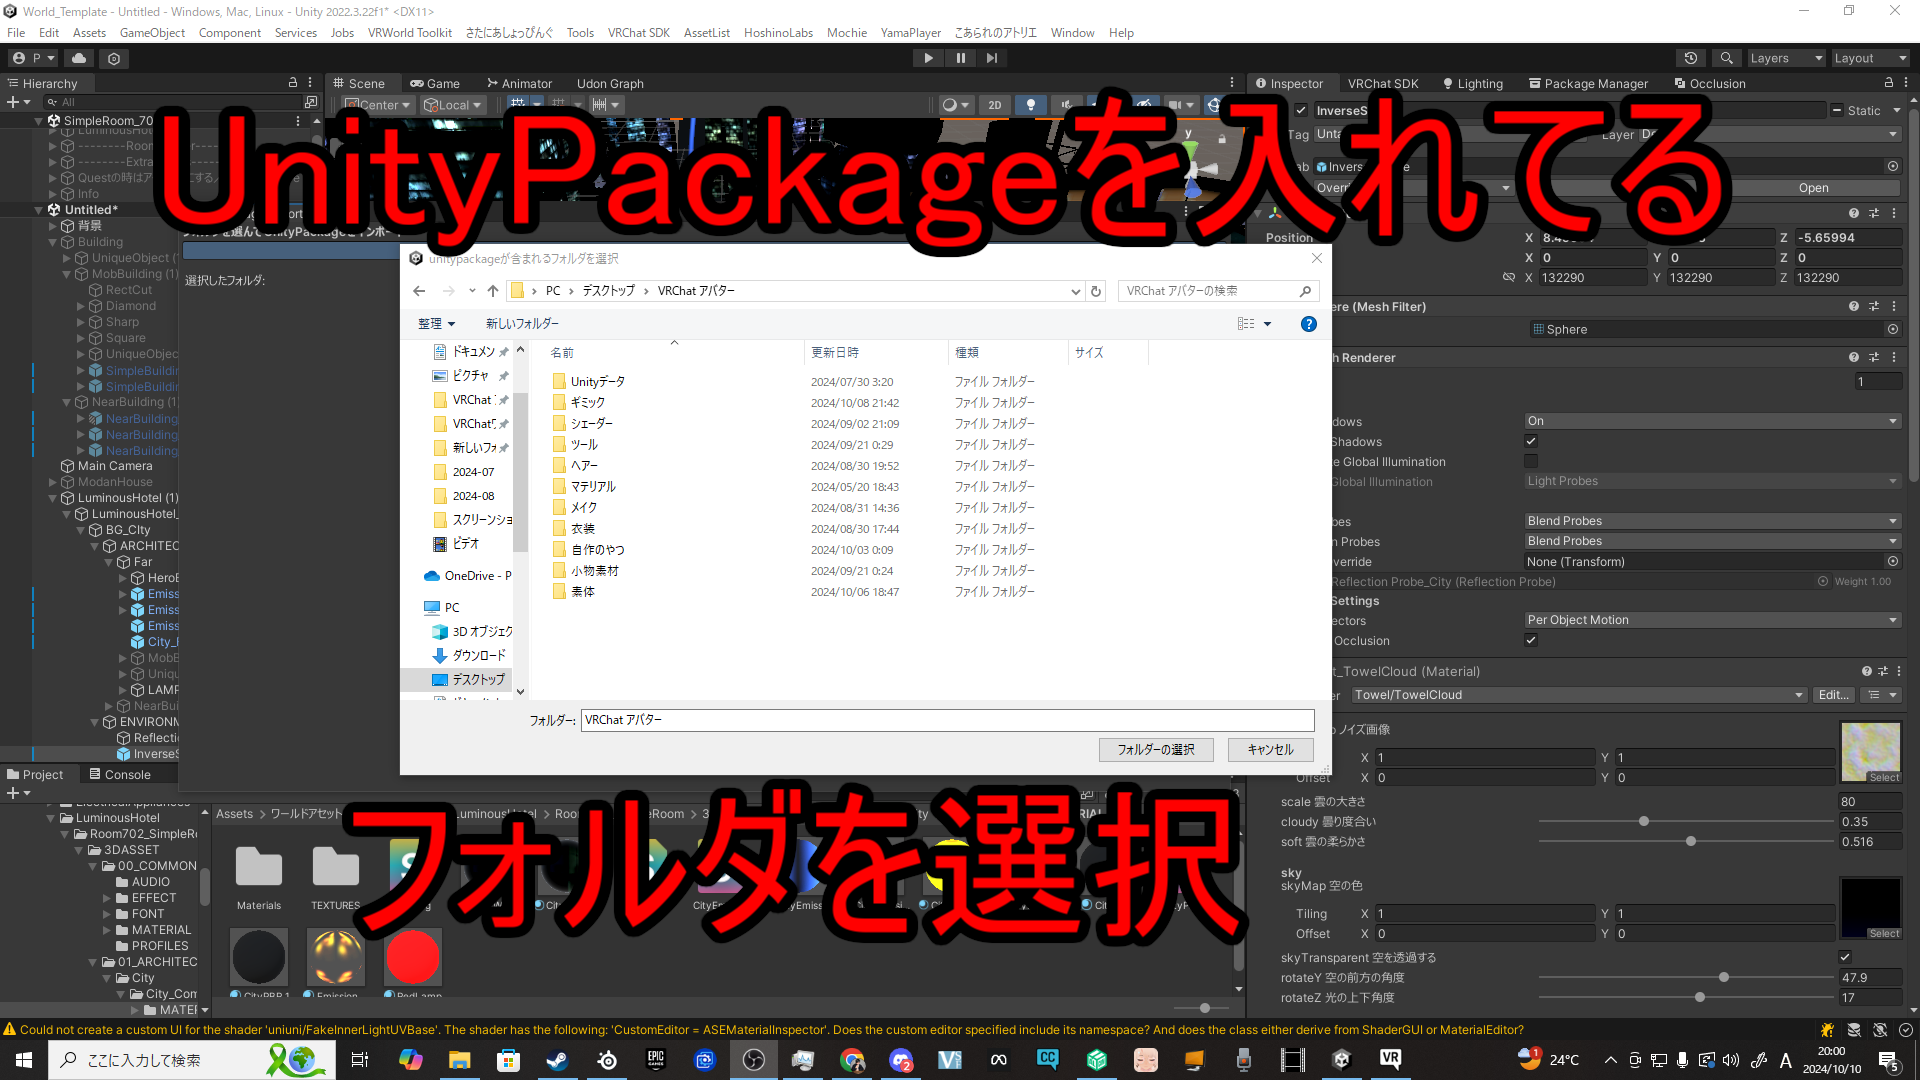
Task: Switch Scene view to 2D mode
Action: pos(994,104)
